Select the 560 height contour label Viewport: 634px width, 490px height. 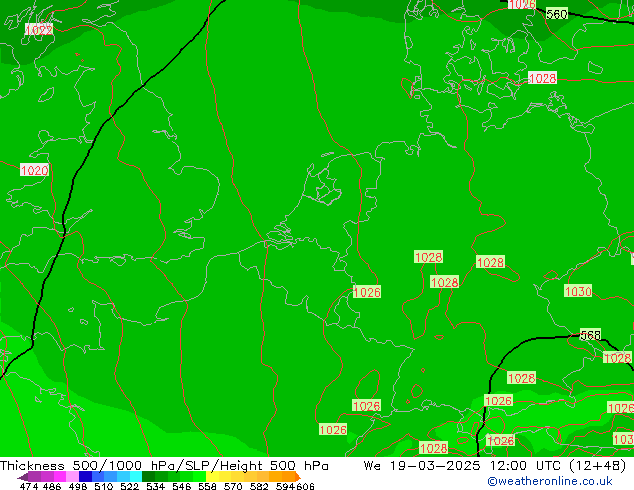click(x=557, y=14)
